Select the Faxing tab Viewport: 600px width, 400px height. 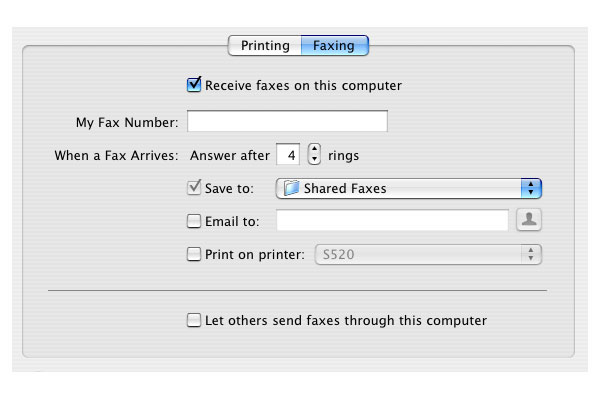[334, 46]
